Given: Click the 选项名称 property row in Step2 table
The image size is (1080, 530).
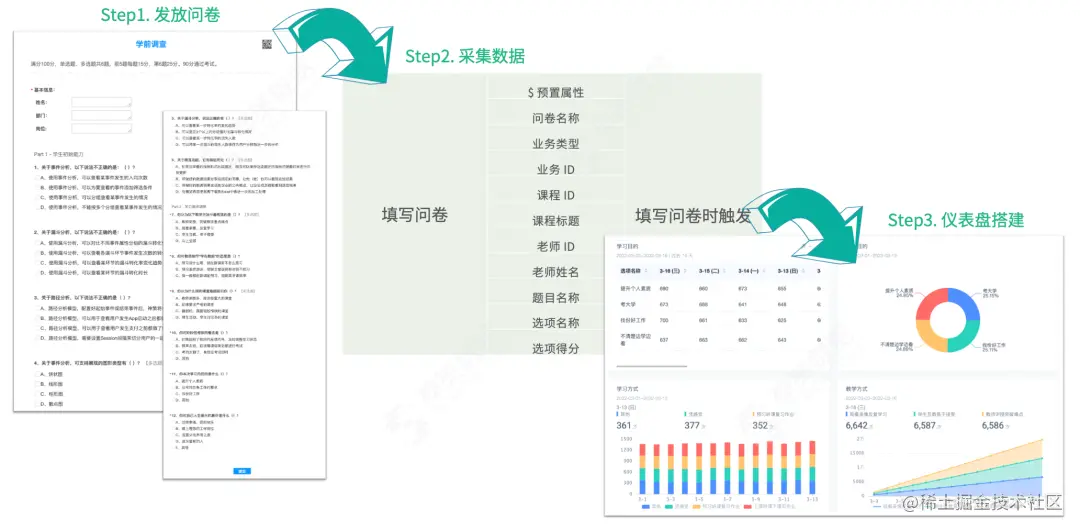Looking at the screenshot, I should coord(556,323).
